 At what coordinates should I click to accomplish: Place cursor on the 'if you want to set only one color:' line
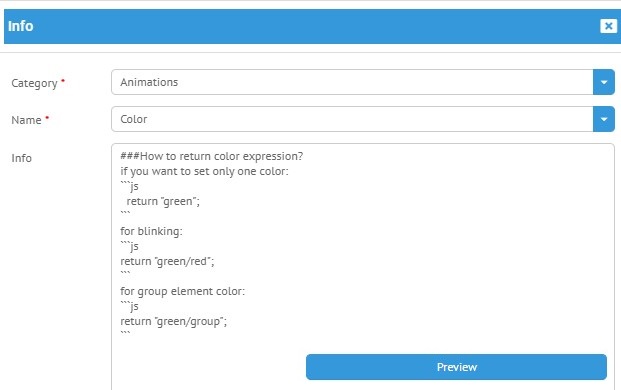pos(204,171)
